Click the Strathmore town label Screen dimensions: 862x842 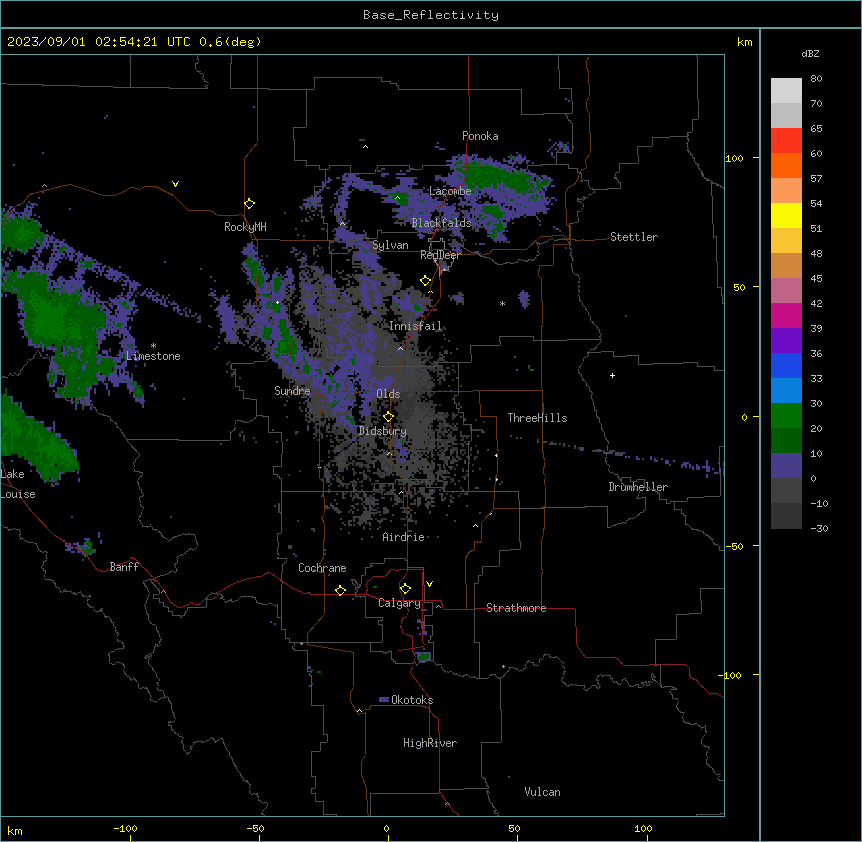(x=516, y=608)
